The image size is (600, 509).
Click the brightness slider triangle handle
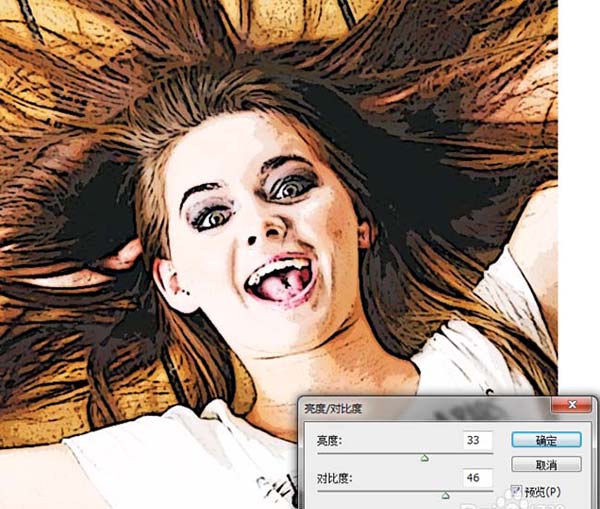pos(424,458)
